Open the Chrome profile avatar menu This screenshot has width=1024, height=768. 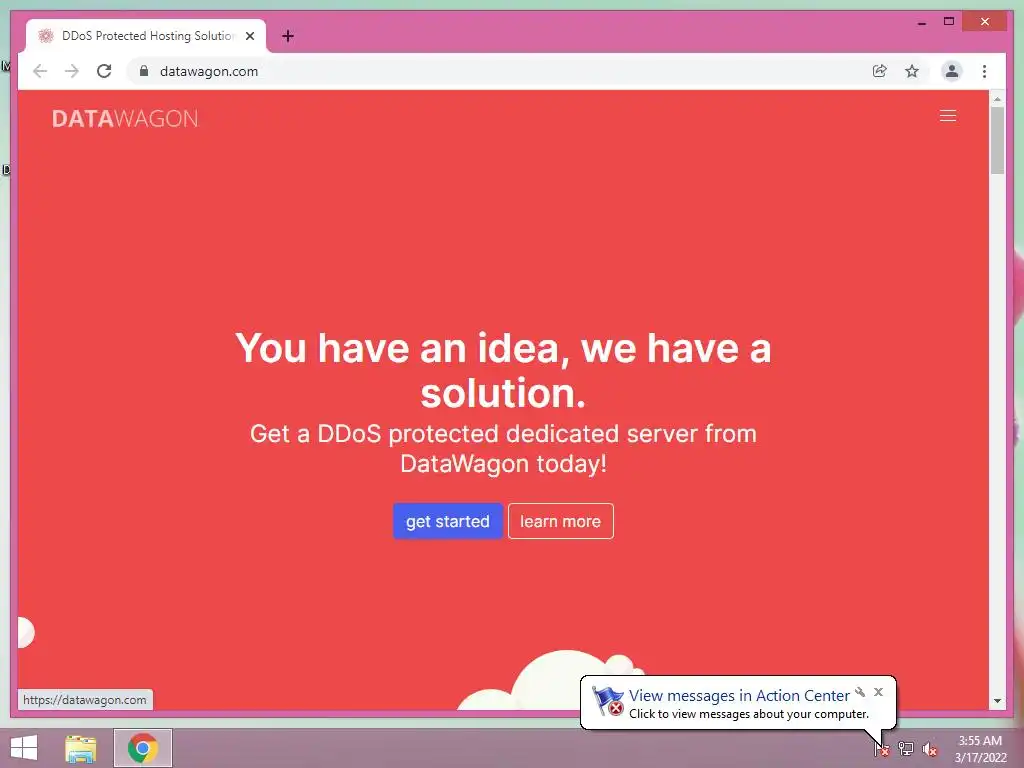[952, 71]
